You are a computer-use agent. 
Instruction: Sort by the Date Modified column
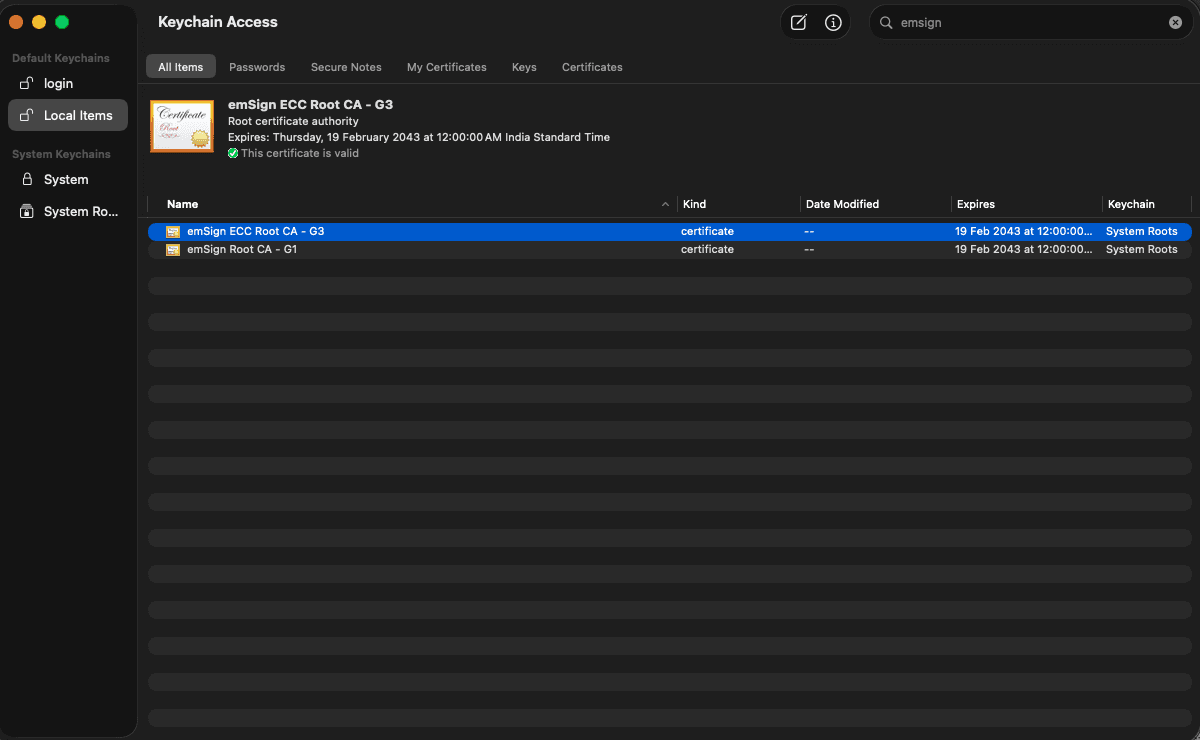(x=875, y=204)
